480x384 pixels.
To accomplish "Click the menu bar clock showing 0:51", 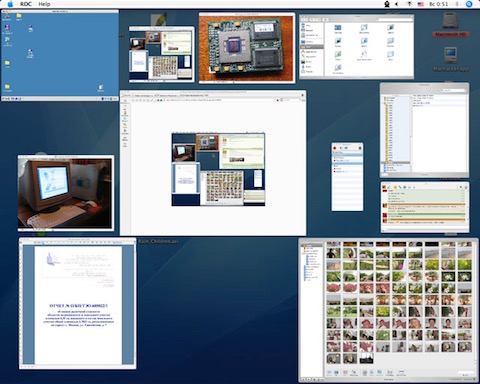I will (438, 4).
